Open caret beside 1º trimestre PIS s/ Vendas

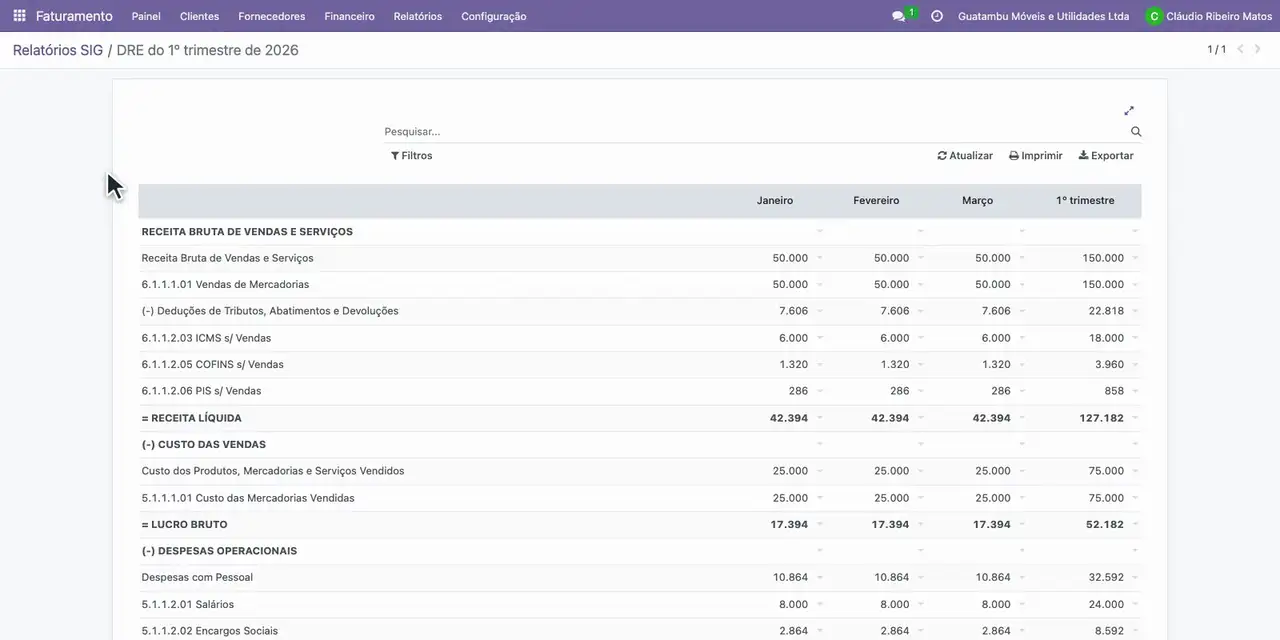(x=1135, y=391)
